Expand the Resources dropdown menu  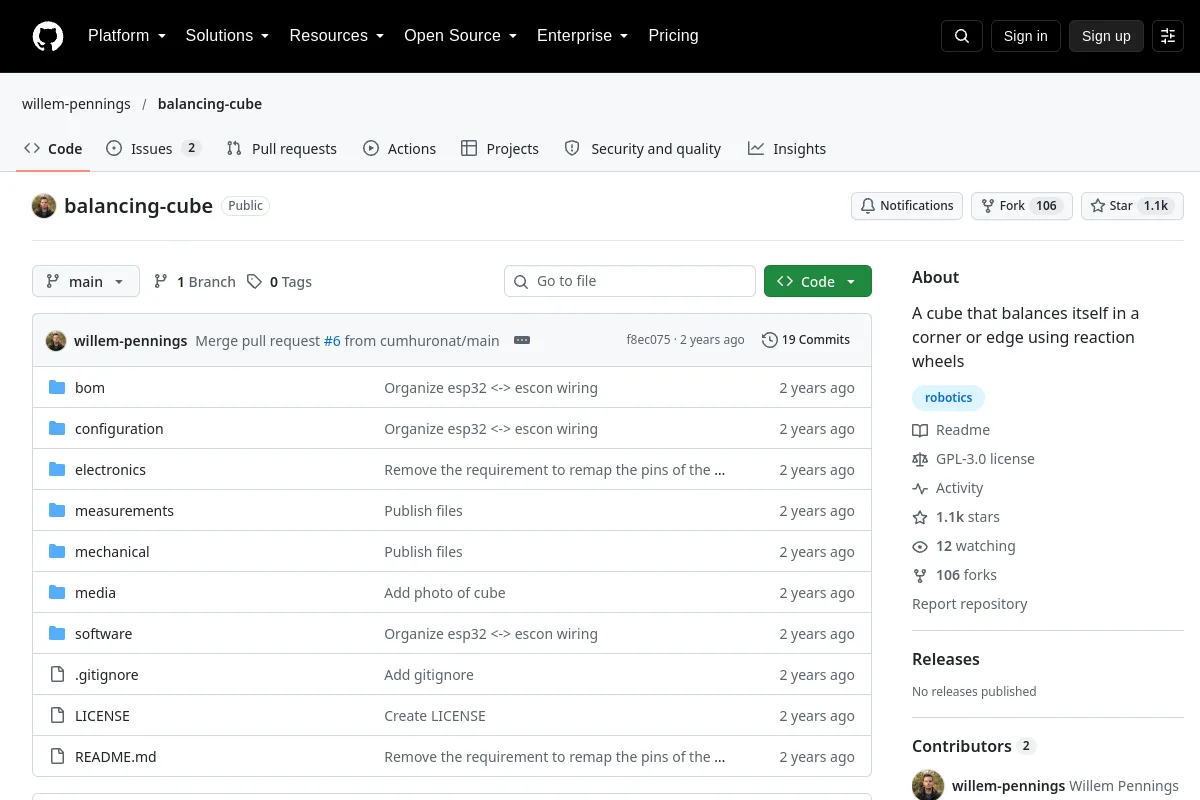pos(337,36)
